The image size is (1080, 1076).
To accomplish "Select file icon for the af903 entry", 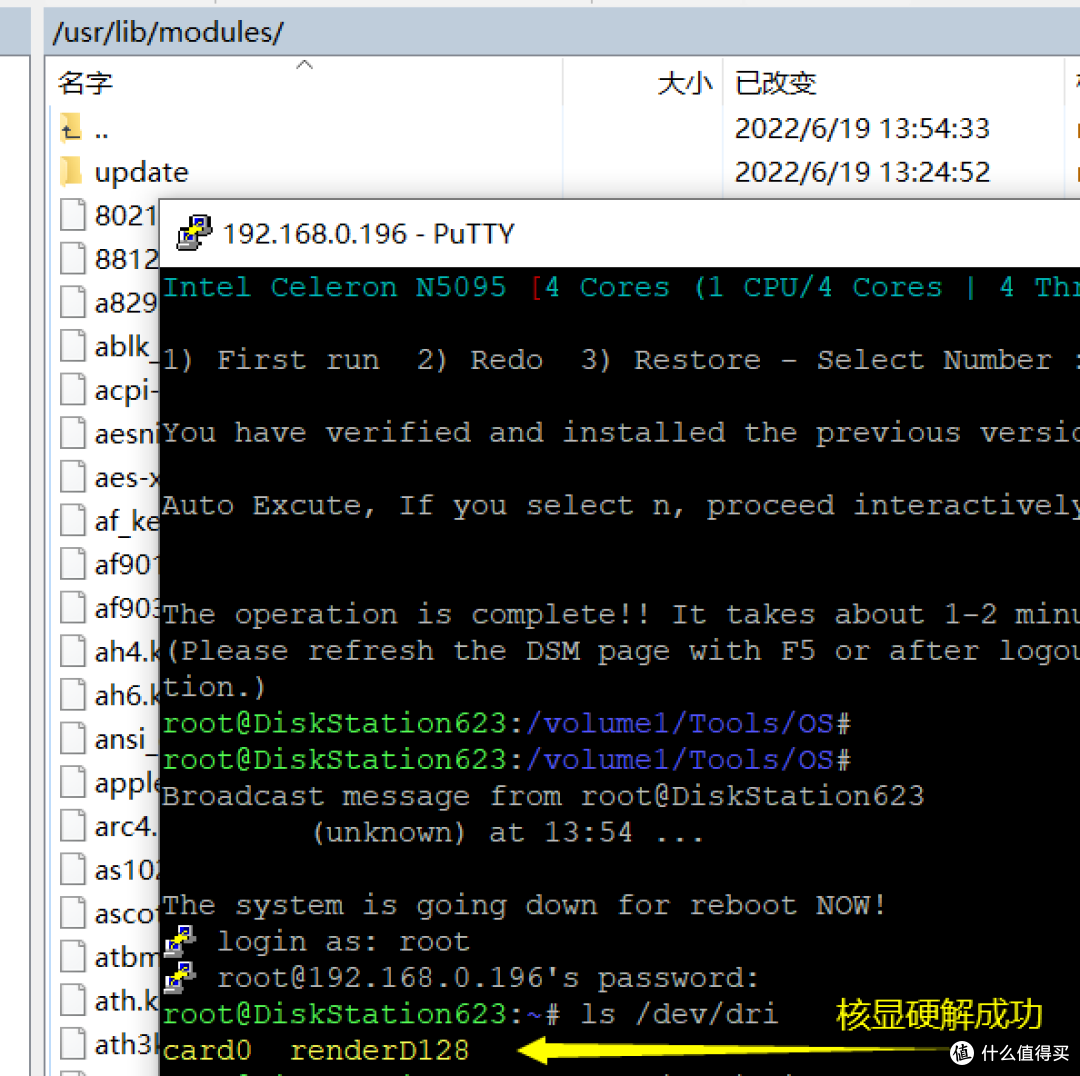I will coord(72,607).
